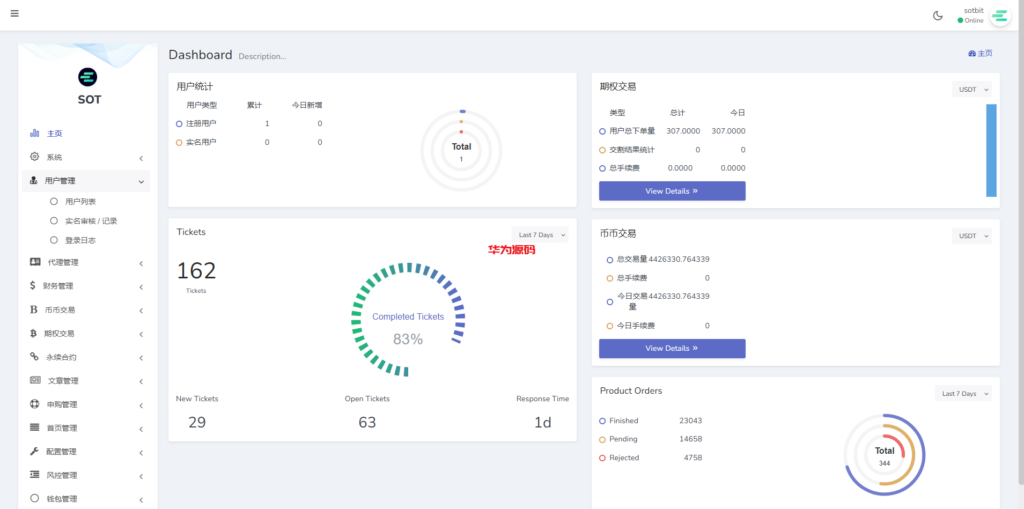
Task: Select 实名审核 / 记录 radio circle
Action: [54, 221]
